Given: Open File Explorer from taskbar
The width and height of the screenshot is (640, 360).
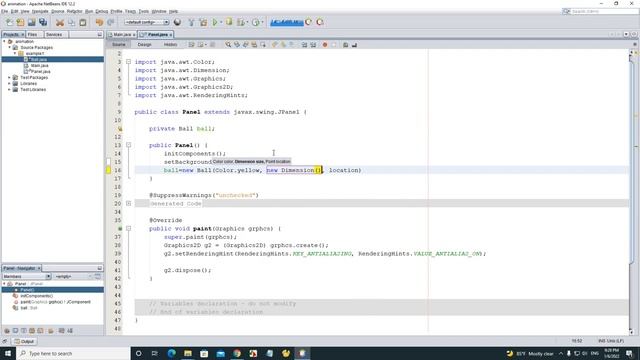Looking at the screenshot, I should click(x=188, y=353).
